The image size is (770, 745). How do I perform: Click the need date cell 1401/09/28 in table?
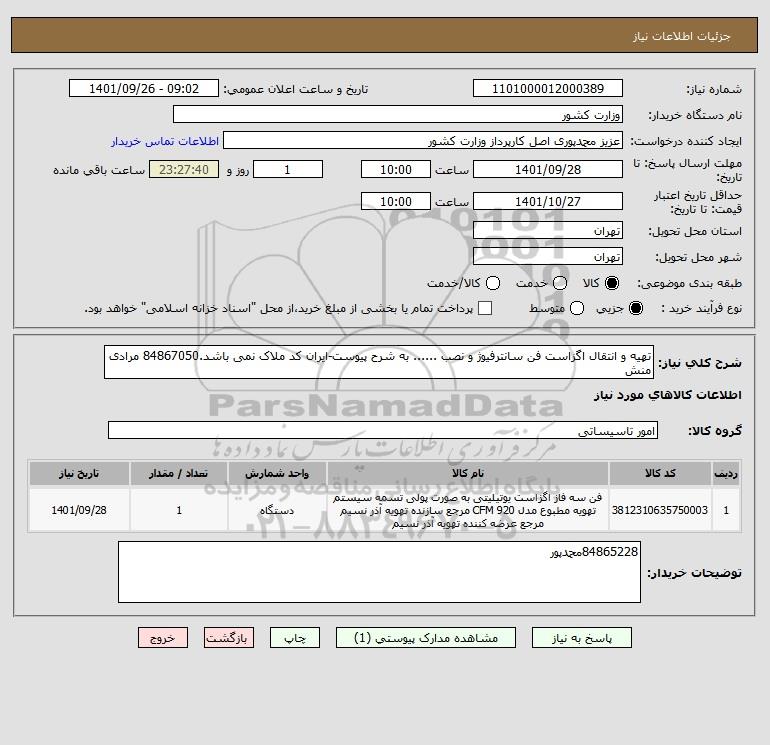79,510
